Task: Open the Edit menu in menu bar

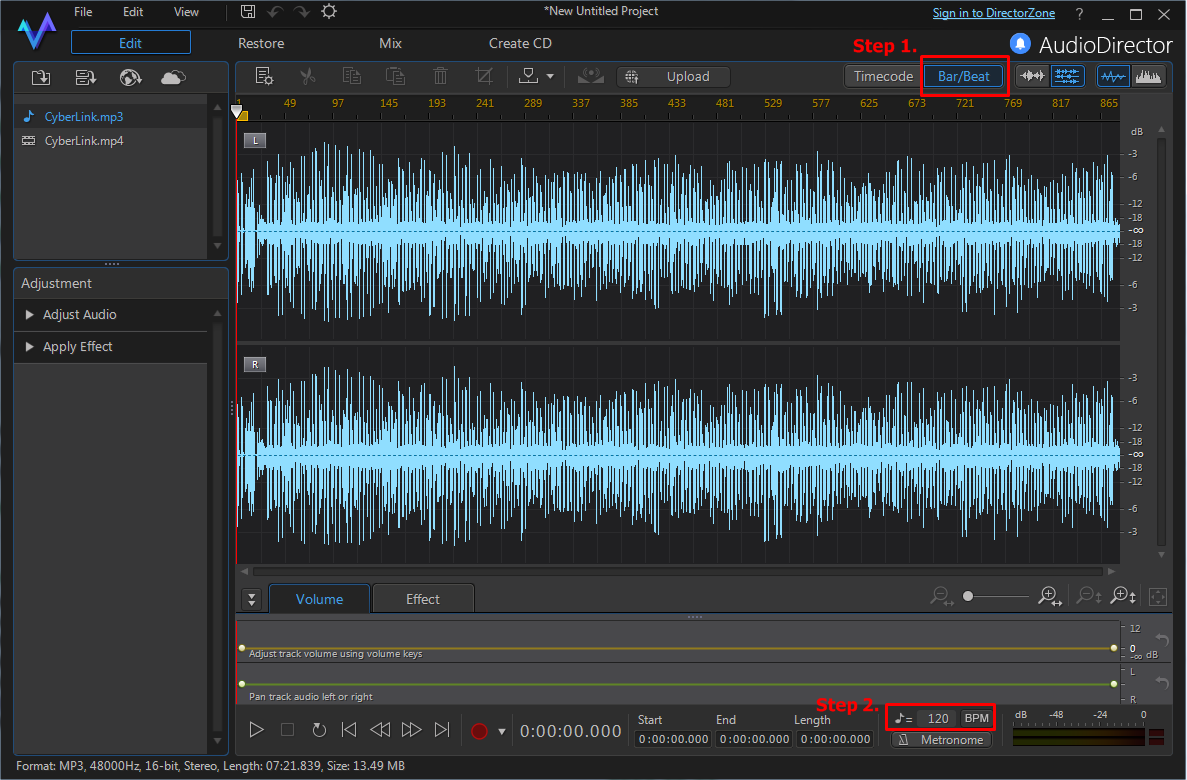Action: (x=133, y=11)
